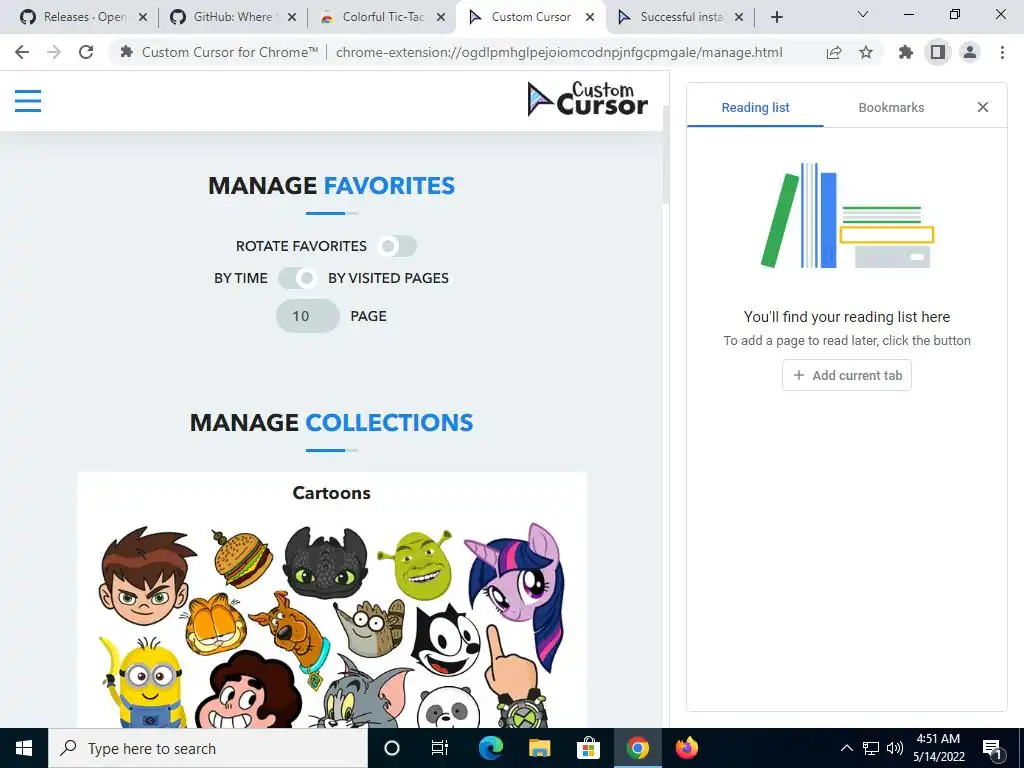Open the notification center icon
The width and height of the screenshot is (1024, 768).
click(x=992, y=748)
